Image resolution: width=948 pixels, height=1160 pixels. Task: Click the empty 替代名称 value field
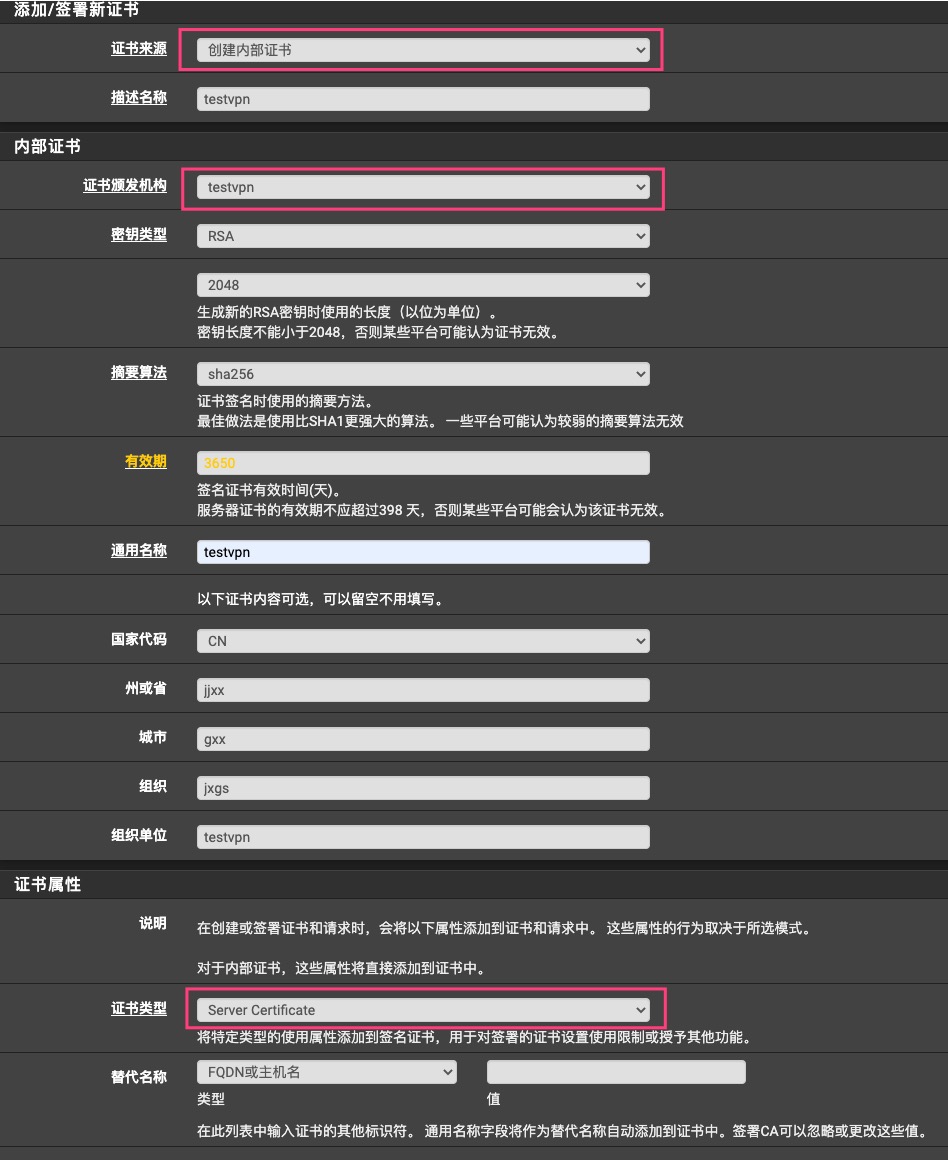(615, 1072)
